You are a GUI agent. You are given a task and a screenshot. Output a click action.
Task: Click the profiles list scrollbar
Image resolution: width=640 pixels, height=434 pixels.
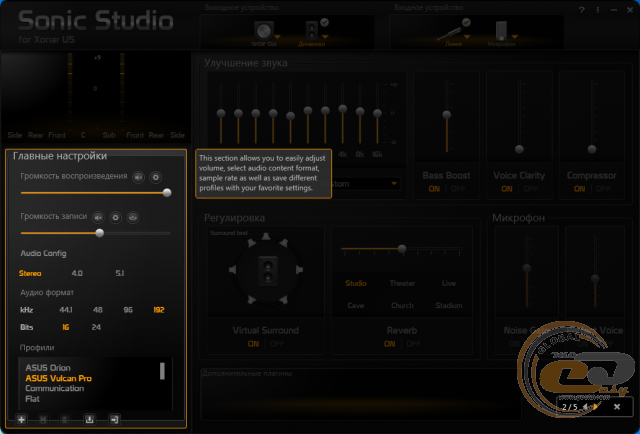point(162,371)
